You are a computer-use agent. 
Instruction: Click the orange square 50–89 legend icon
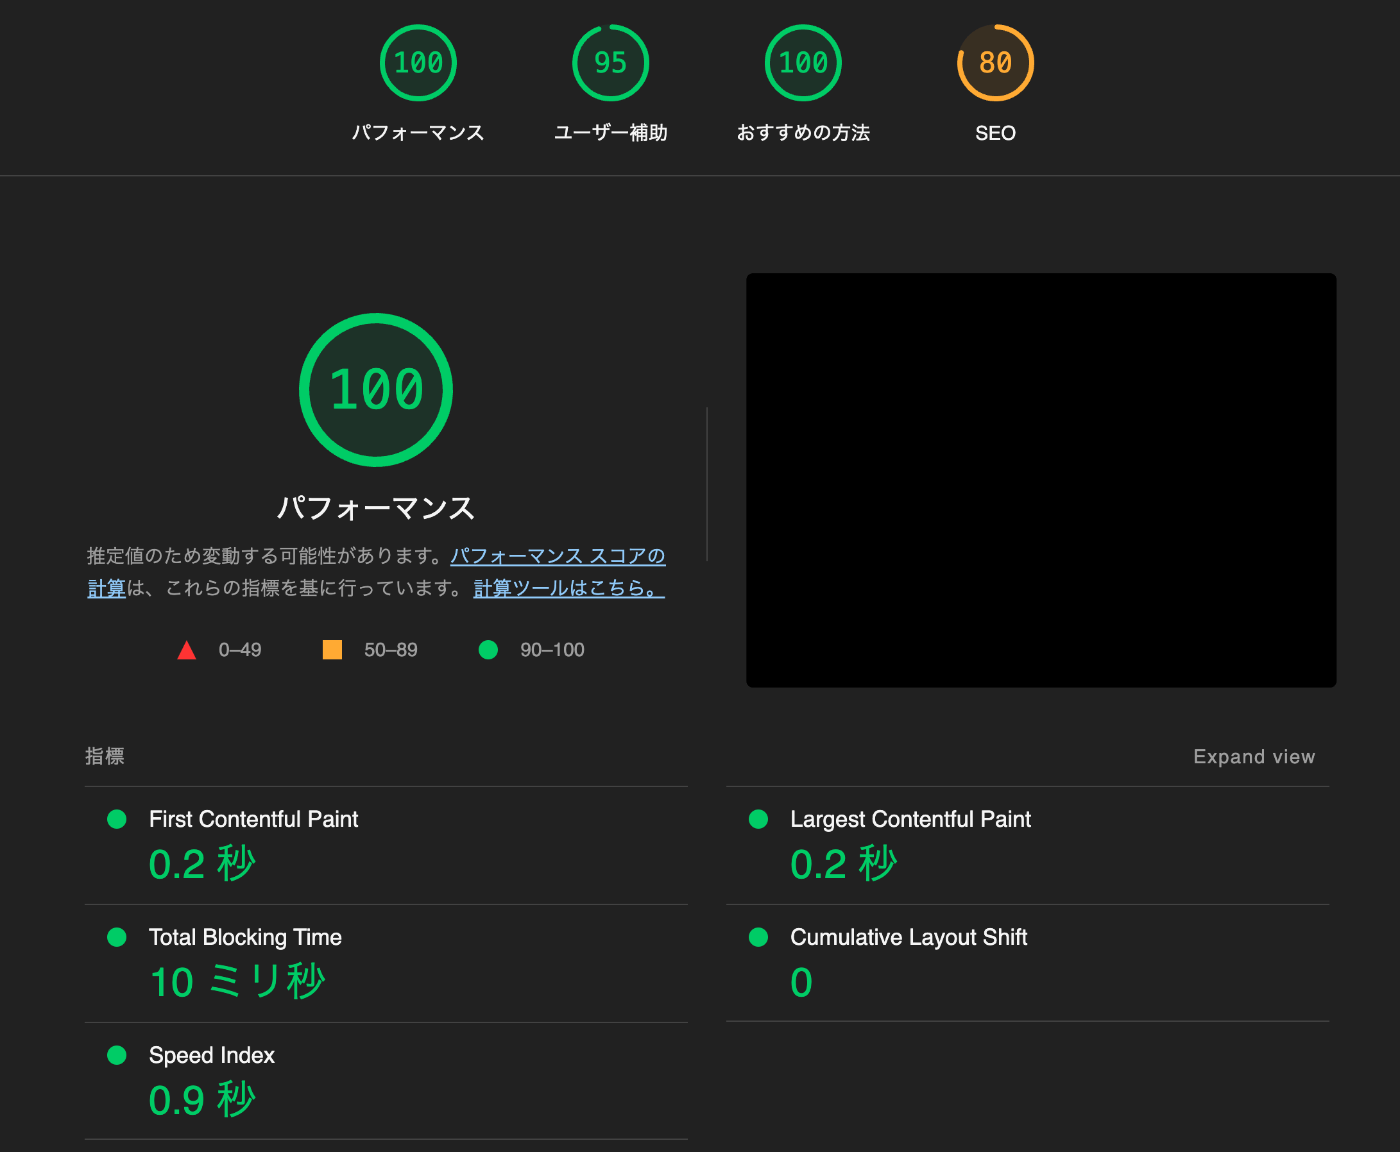[332, 650]
